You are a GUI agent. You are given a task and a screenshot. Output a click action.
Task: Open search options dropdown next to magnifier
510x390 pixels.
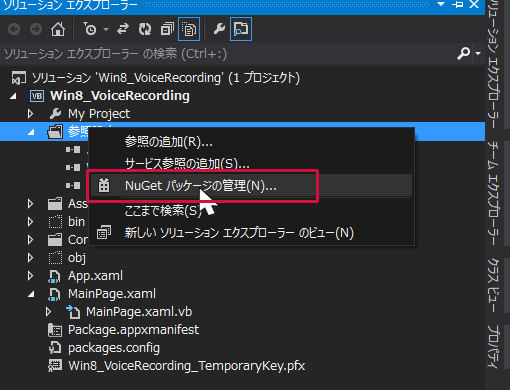tap(478, 53)
